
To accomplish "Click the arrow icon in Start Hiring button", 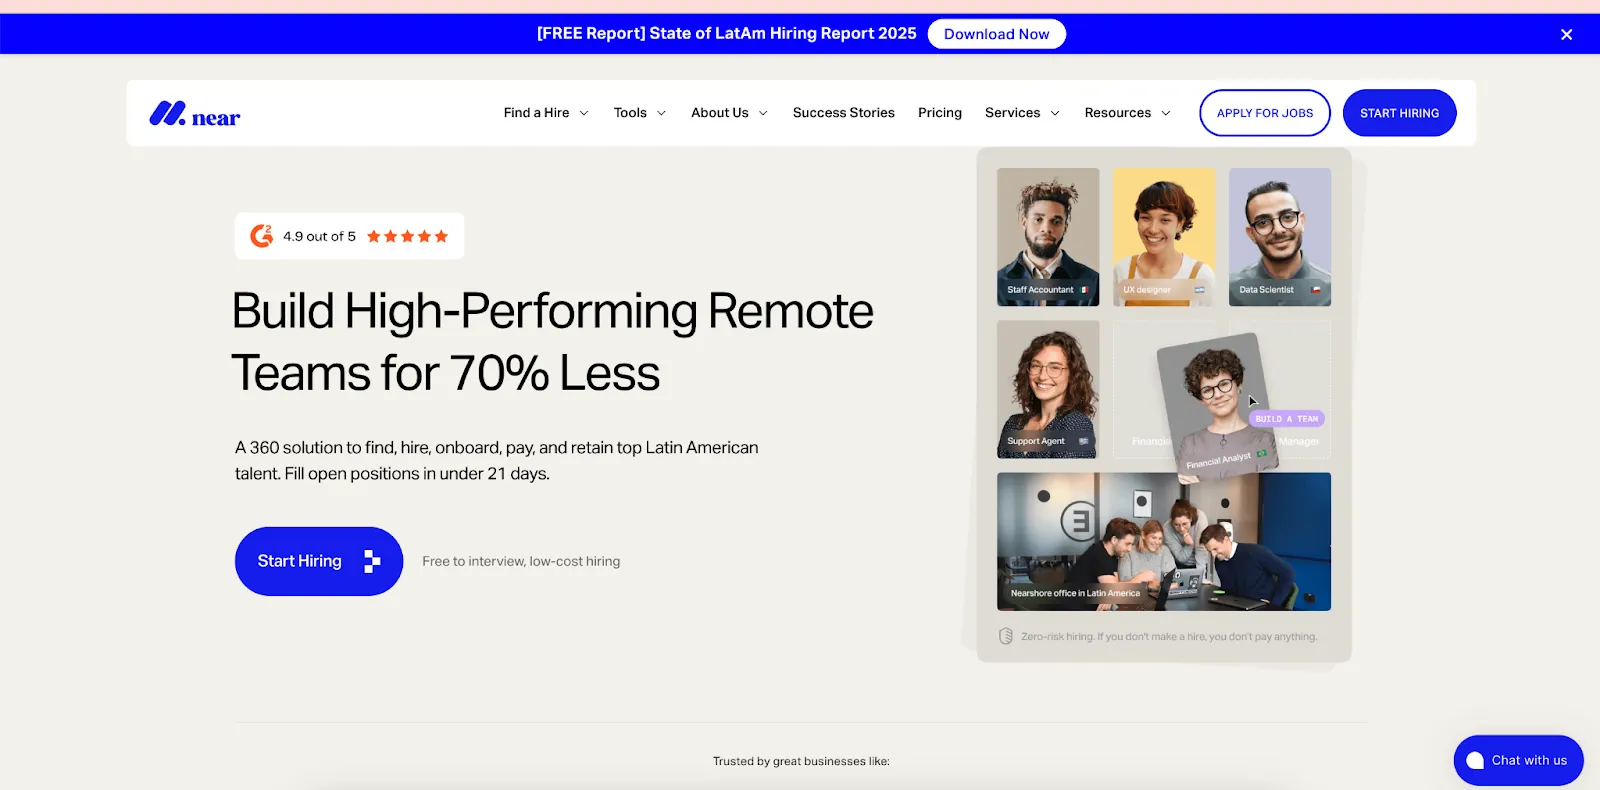I will (x=372, y=561).
